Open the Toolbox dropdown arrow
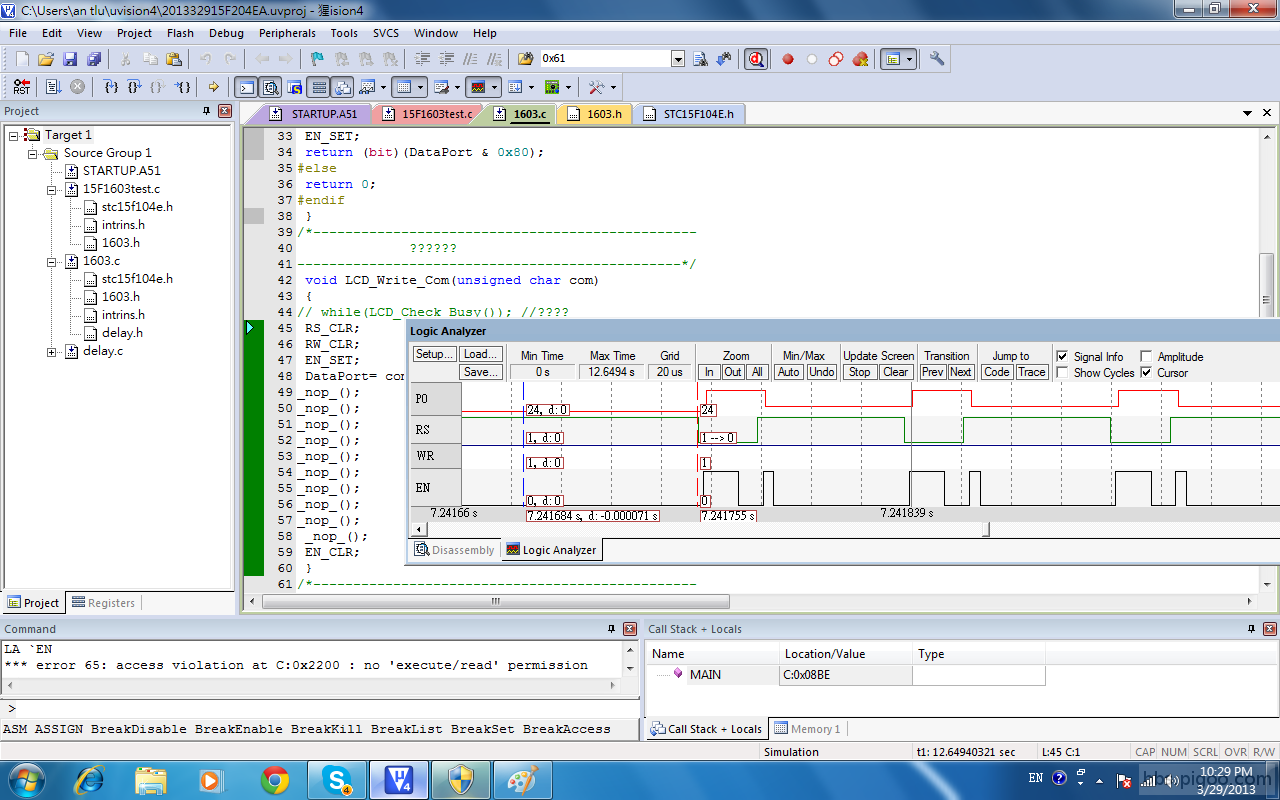This screenshot has width=1280, height=800. click(613, 87)
